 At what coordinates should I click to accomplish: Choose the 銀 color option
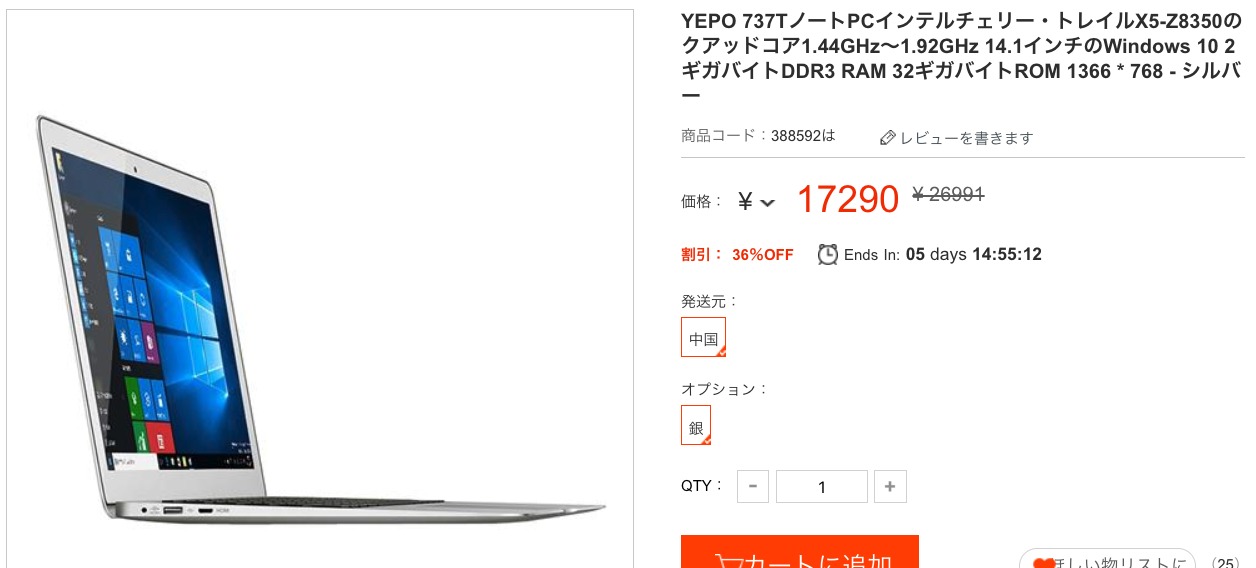point(696,425)
